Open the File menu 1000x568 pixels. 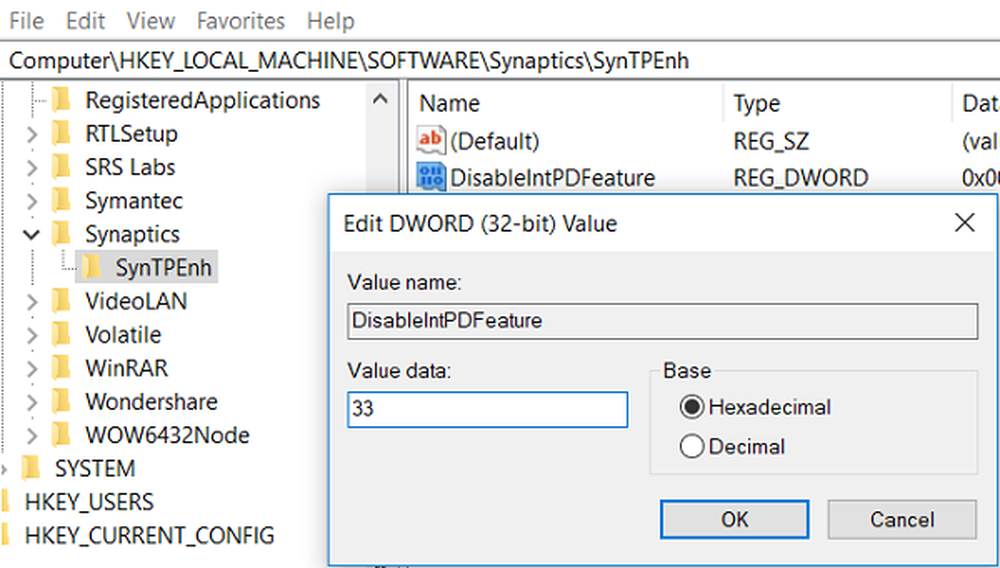click(26, 21)
